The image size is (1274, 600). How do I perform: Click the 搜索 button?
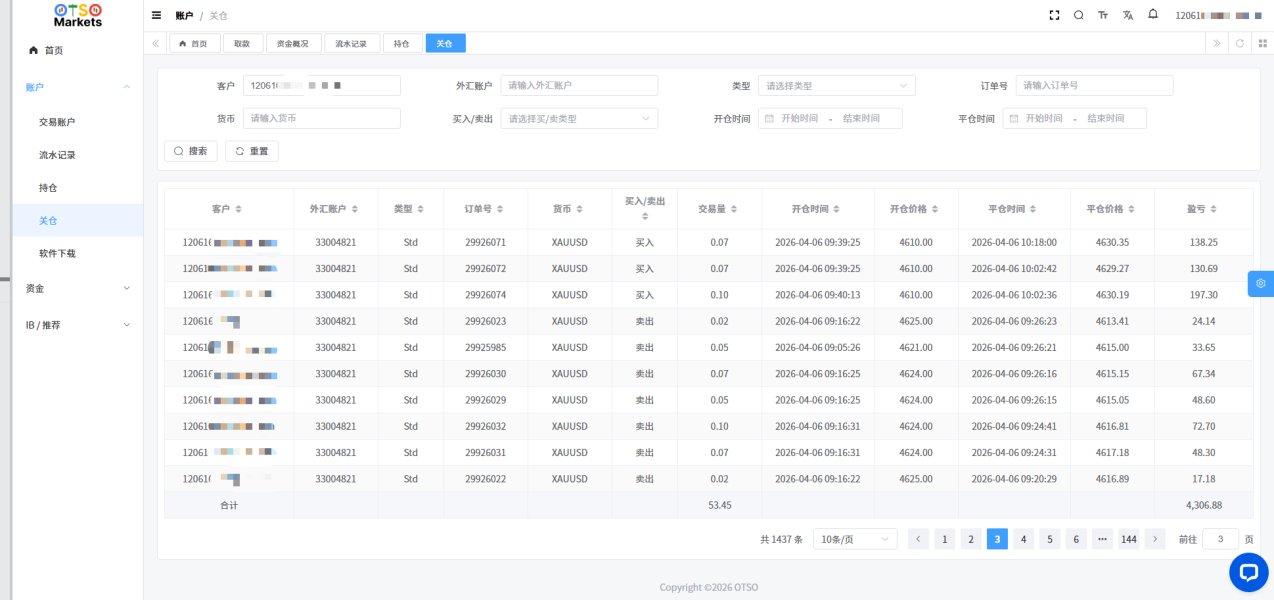(190, 151)
